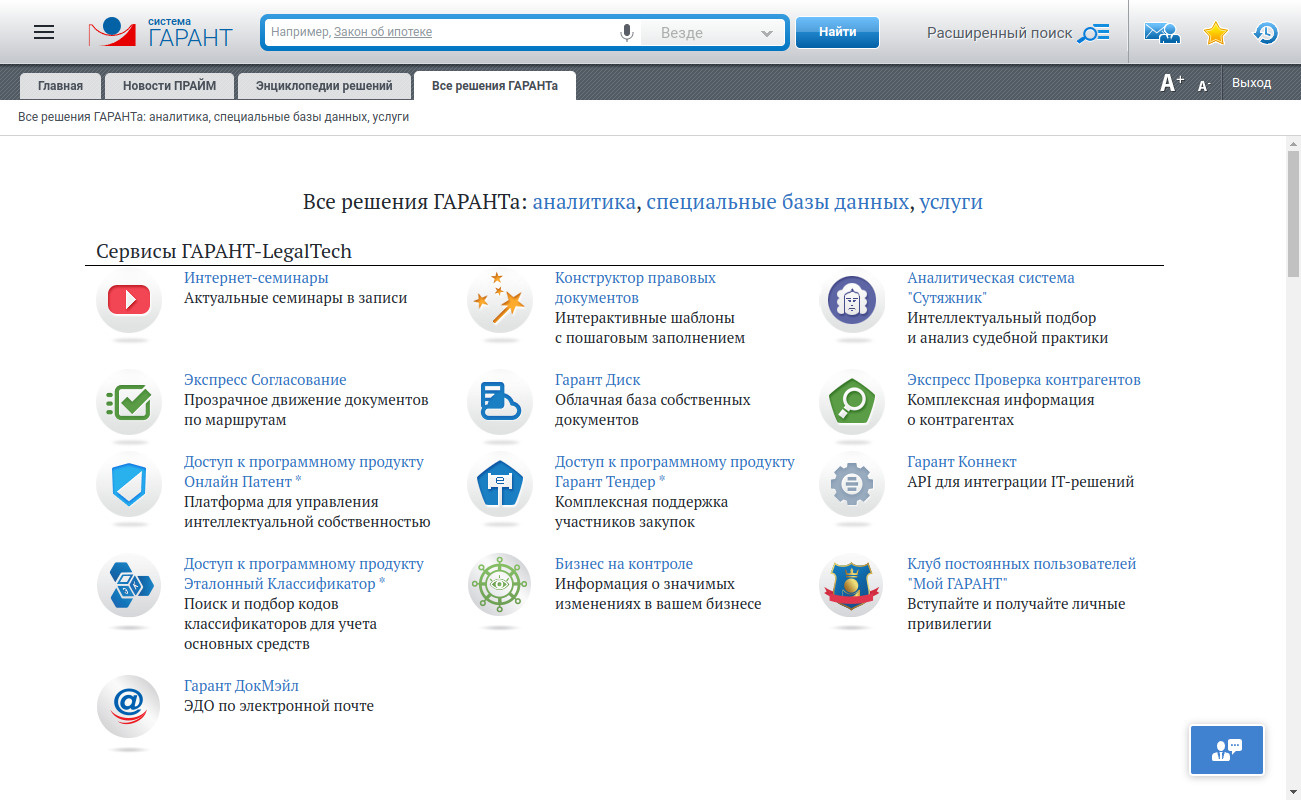Click 'ЭДО по электронной почте' text
Image resolution: width=1301 pixels, height=800 pixels.
click(x=279, y=706)
